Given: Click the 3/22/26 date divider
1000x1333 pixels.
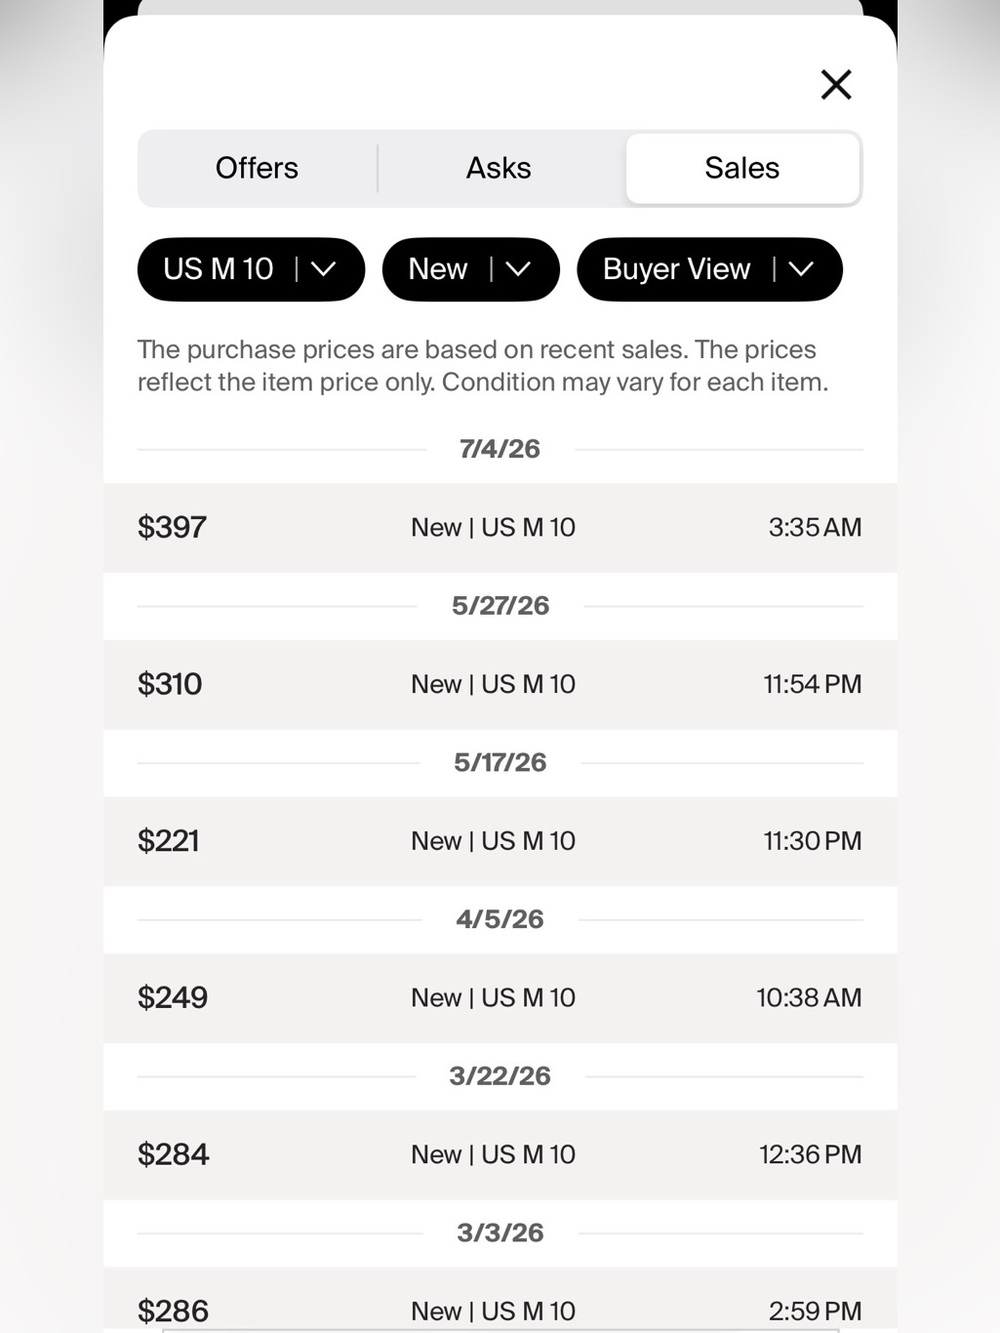Looking at the screenshot, I should [500, 1076].
